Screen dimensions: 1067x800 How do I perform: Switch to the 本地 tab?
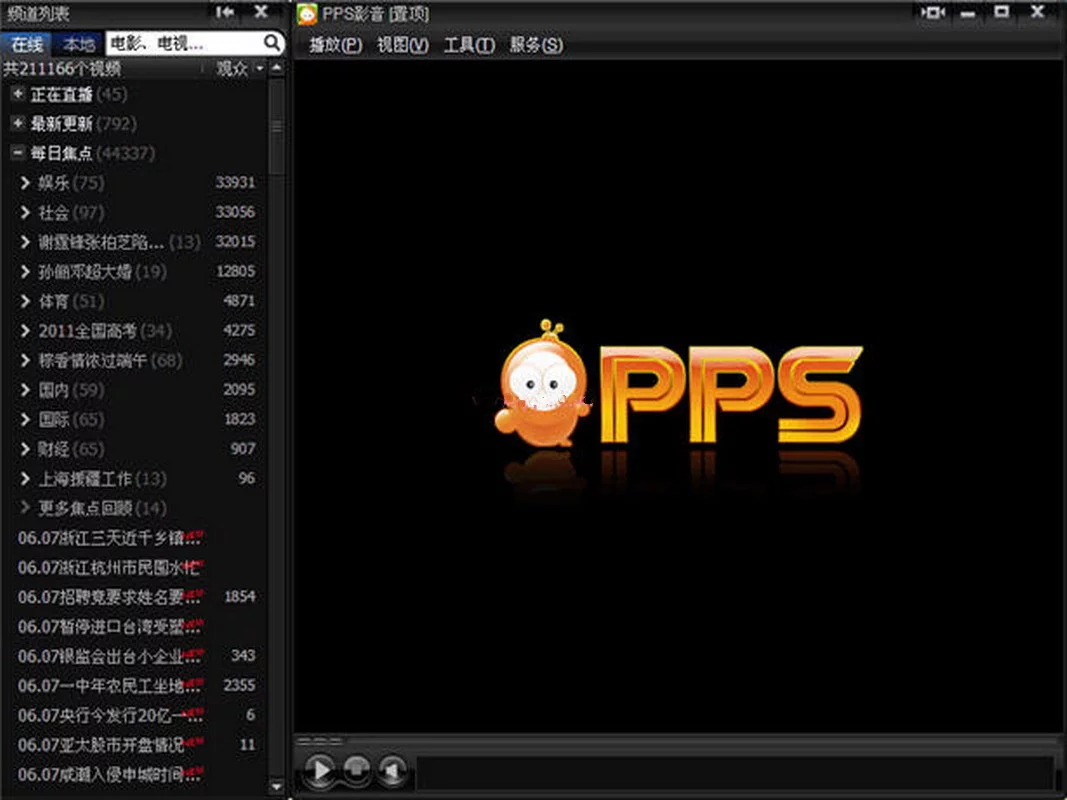[x=78, y=44]
